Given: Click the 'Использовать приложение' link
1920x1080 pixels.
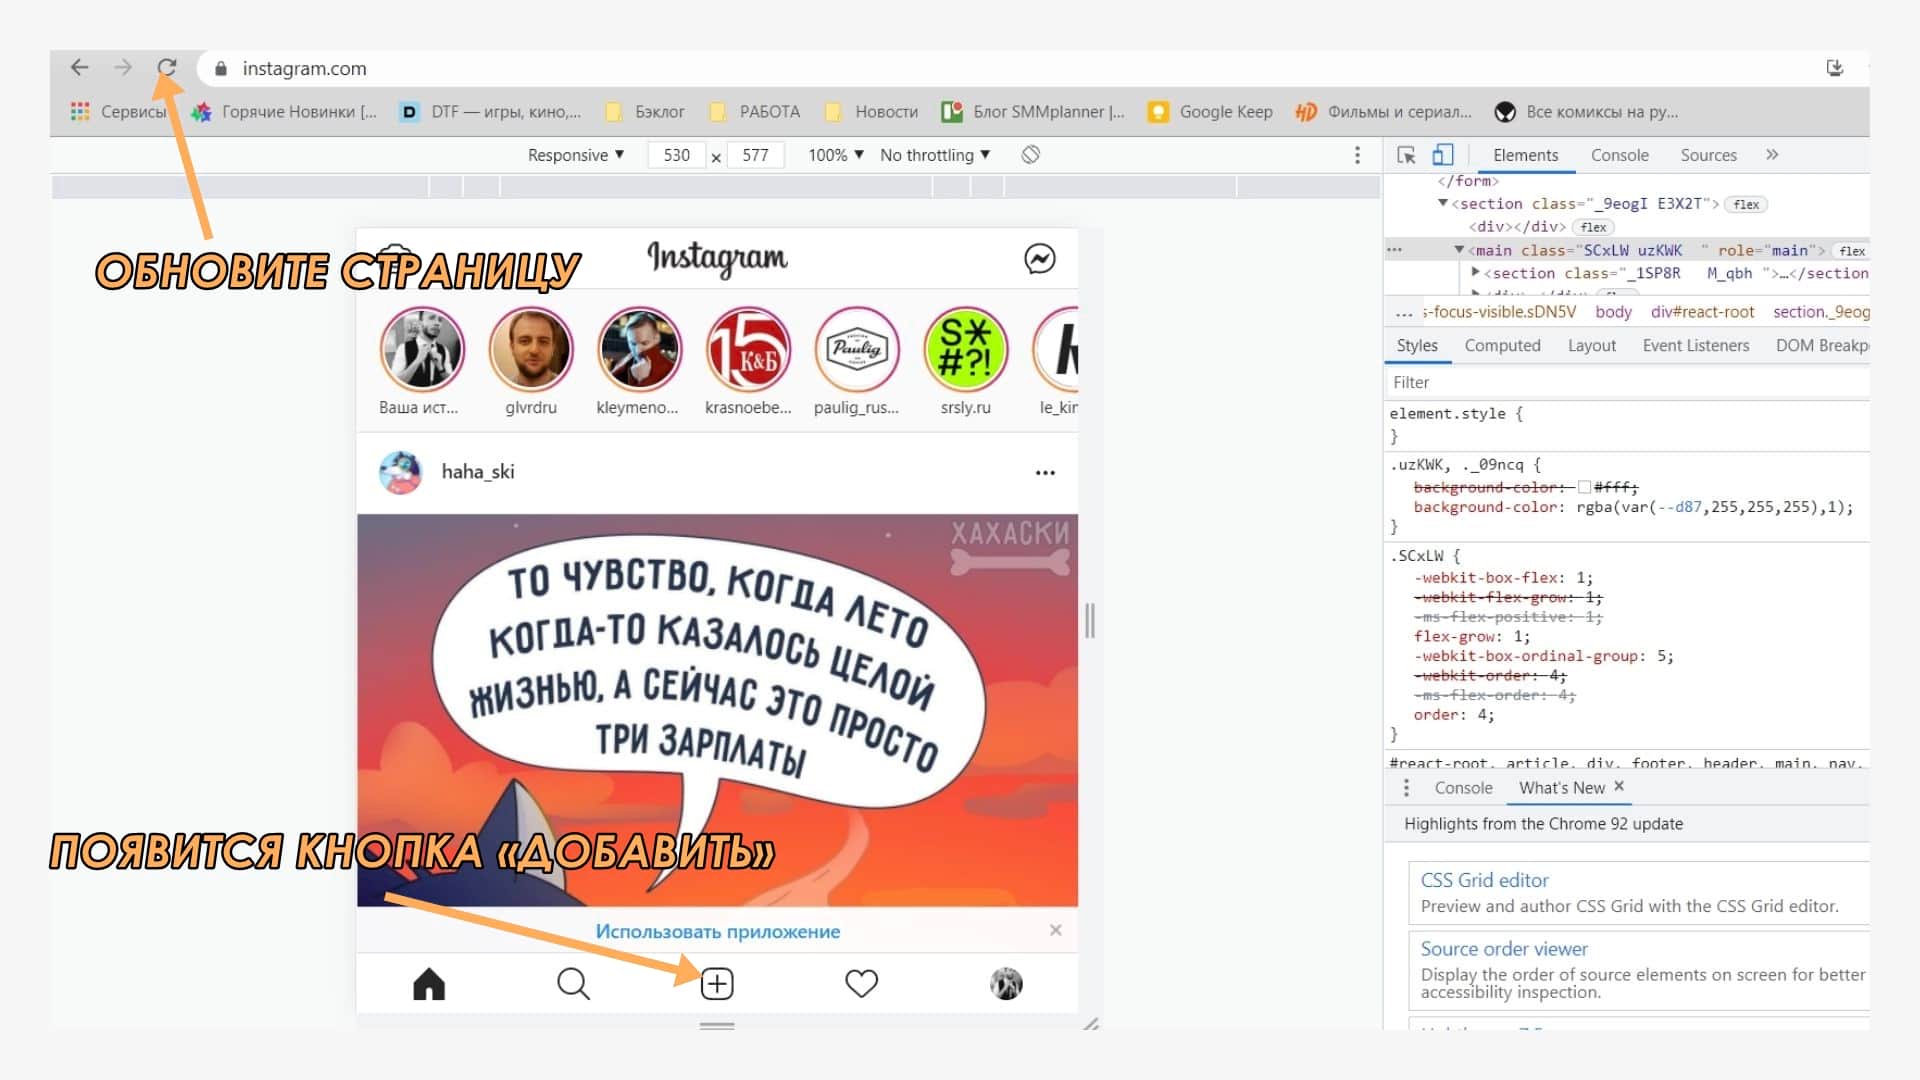Looking at the screenshot, I should pyautogui.click(x=717, y=931).
